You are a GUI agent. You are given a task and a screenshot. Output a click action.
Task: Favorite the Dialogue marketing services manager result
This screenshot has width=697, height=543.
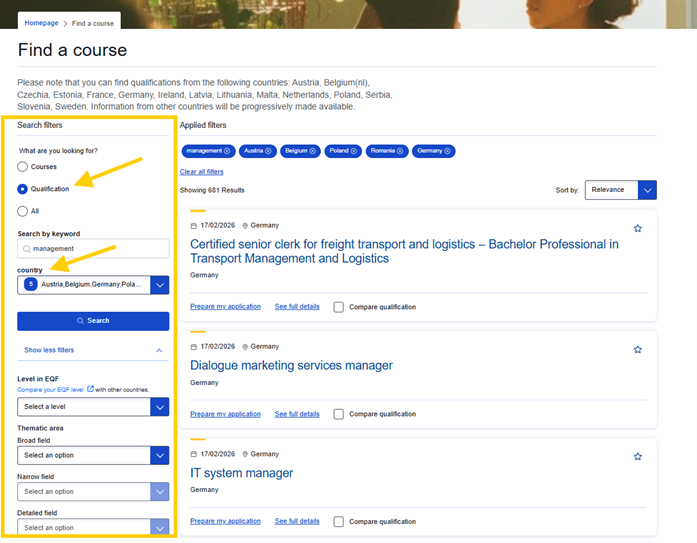[638, 350]
